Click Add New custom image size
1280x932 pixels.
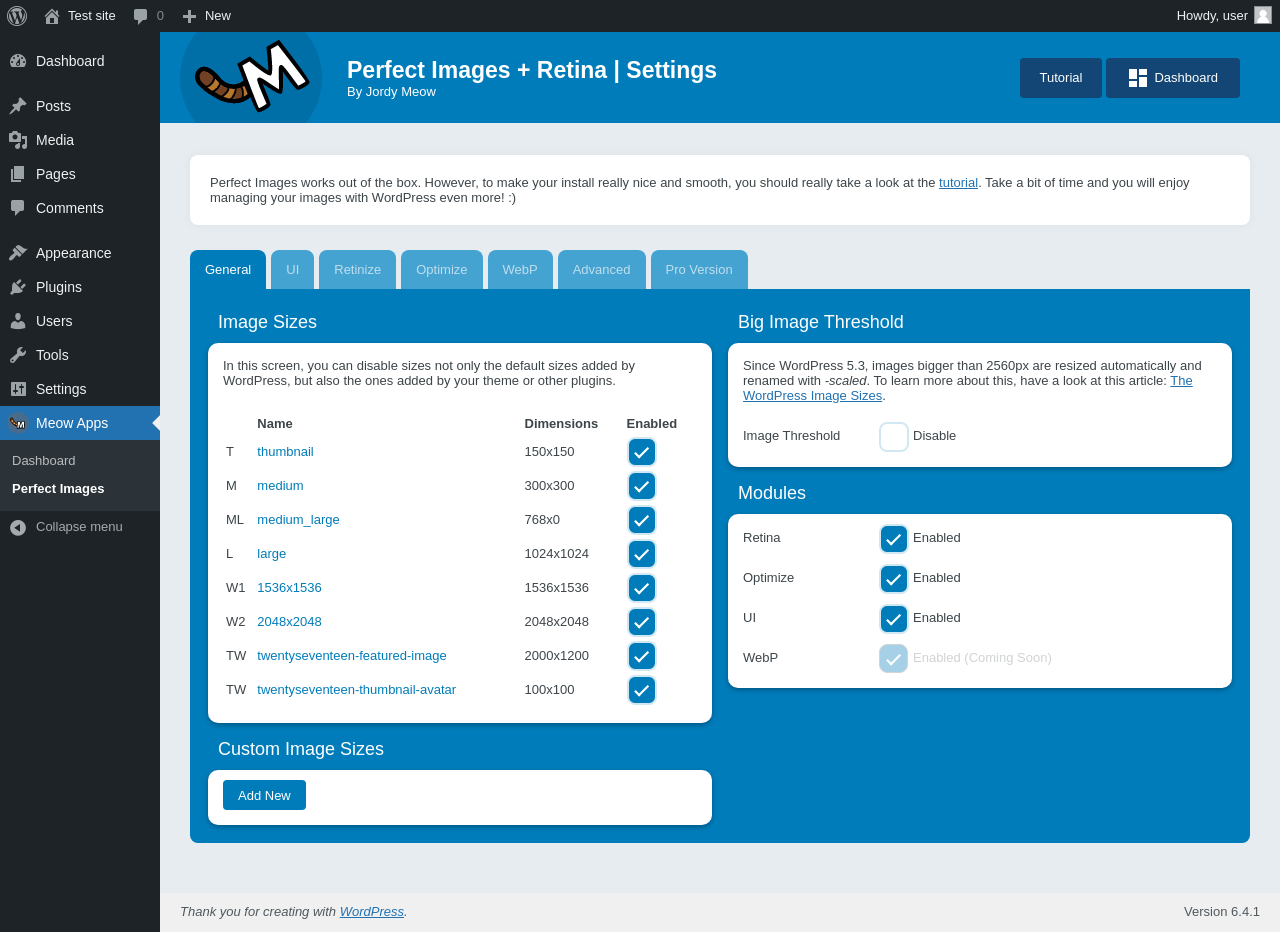[x=264, y=795]
